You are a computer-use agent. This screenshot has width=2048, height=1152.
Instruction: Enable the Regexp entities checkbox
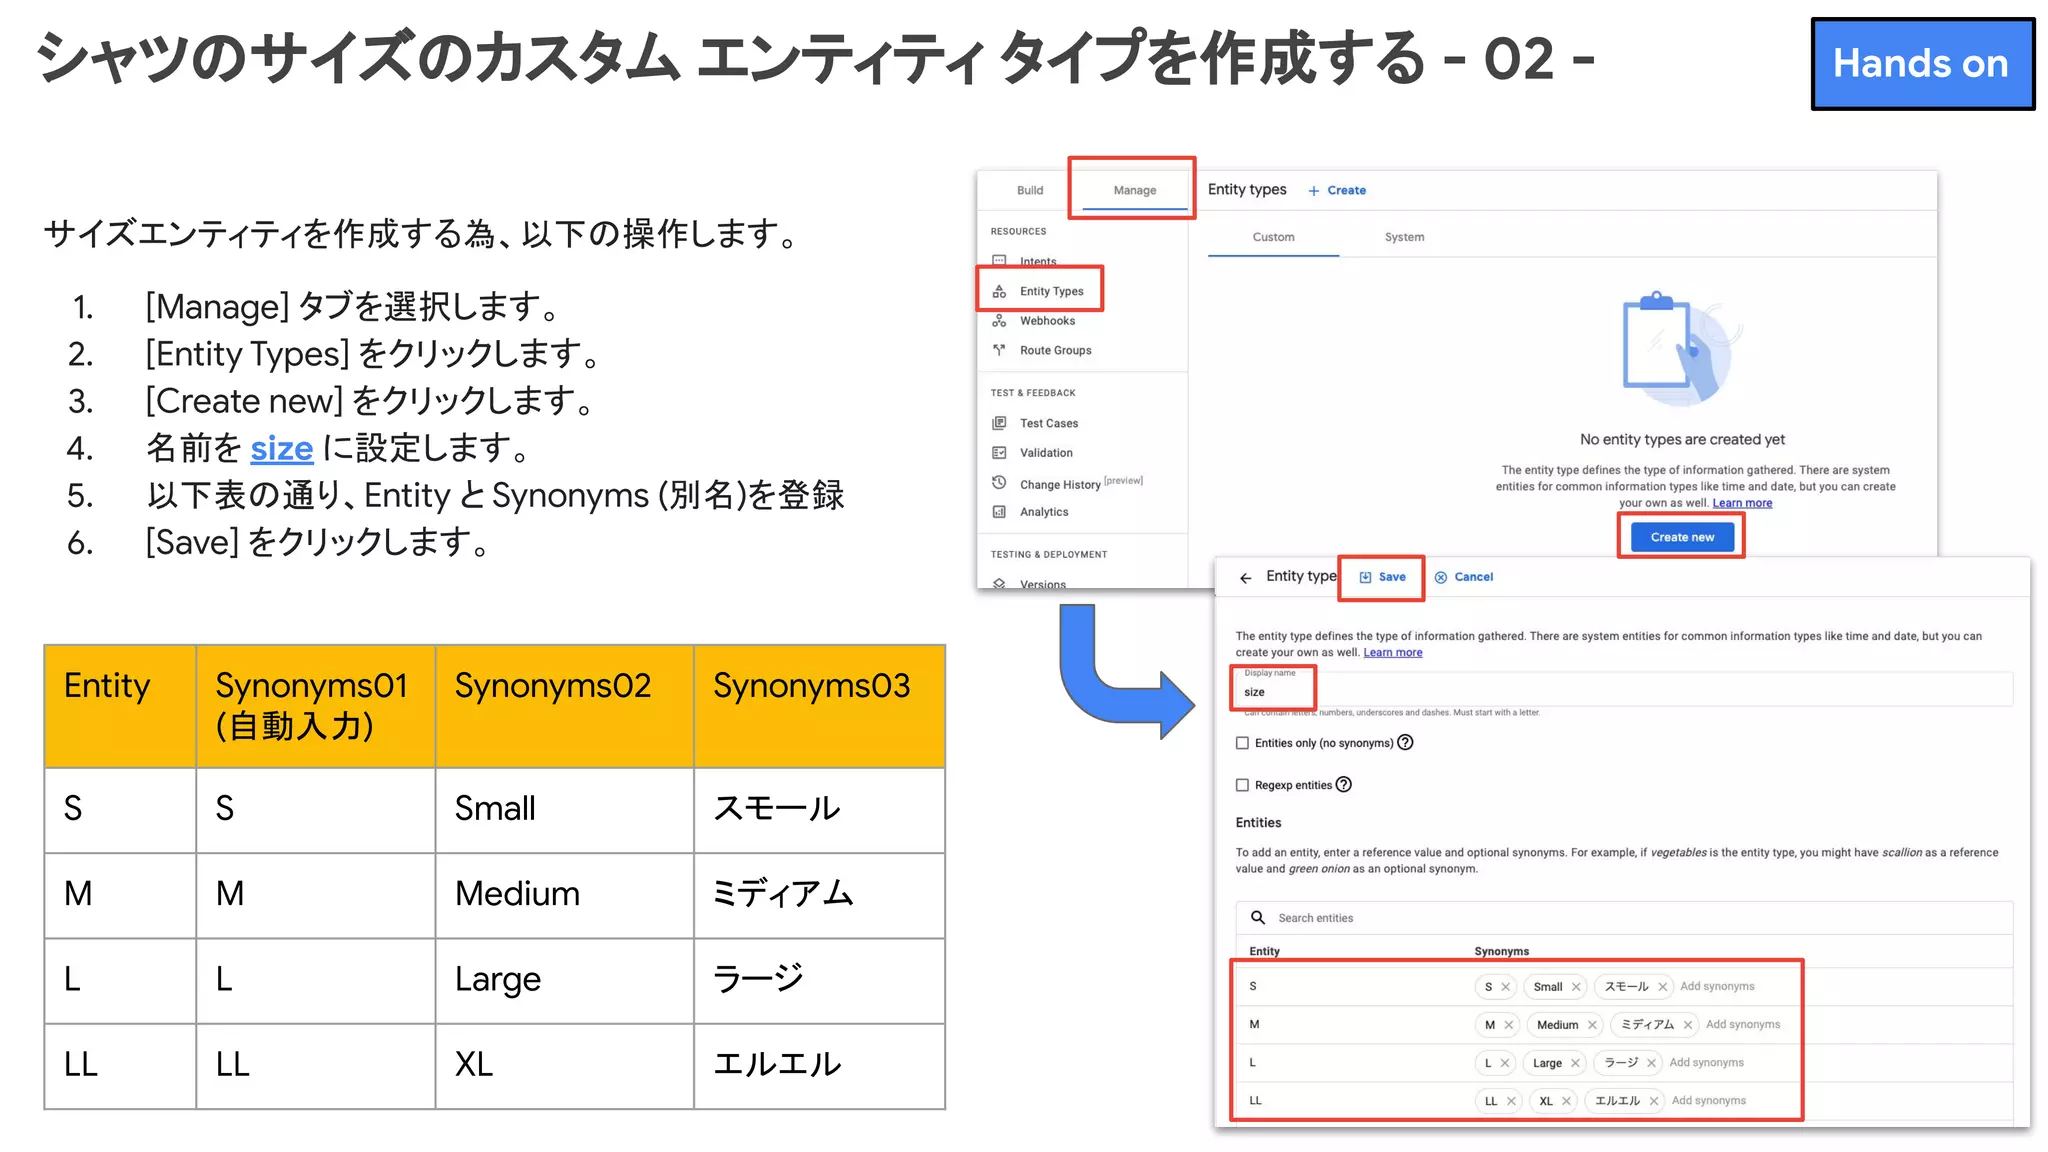point(1243,785)
